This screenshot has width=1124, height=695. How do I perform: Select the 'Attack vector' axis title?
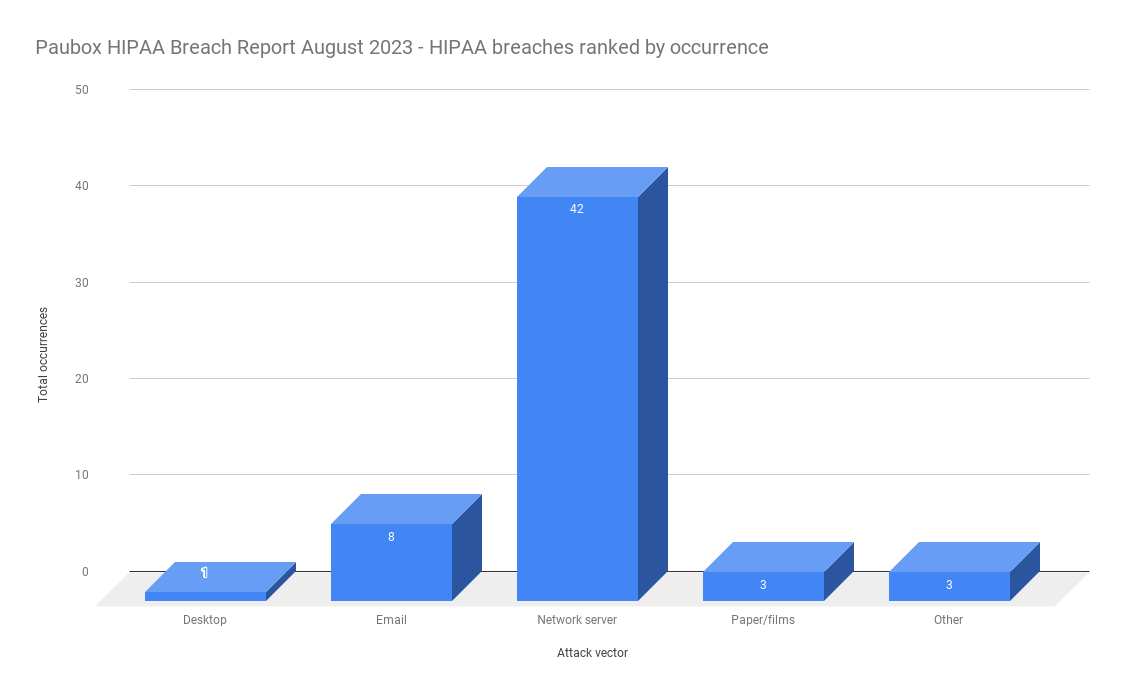point(592,653)
